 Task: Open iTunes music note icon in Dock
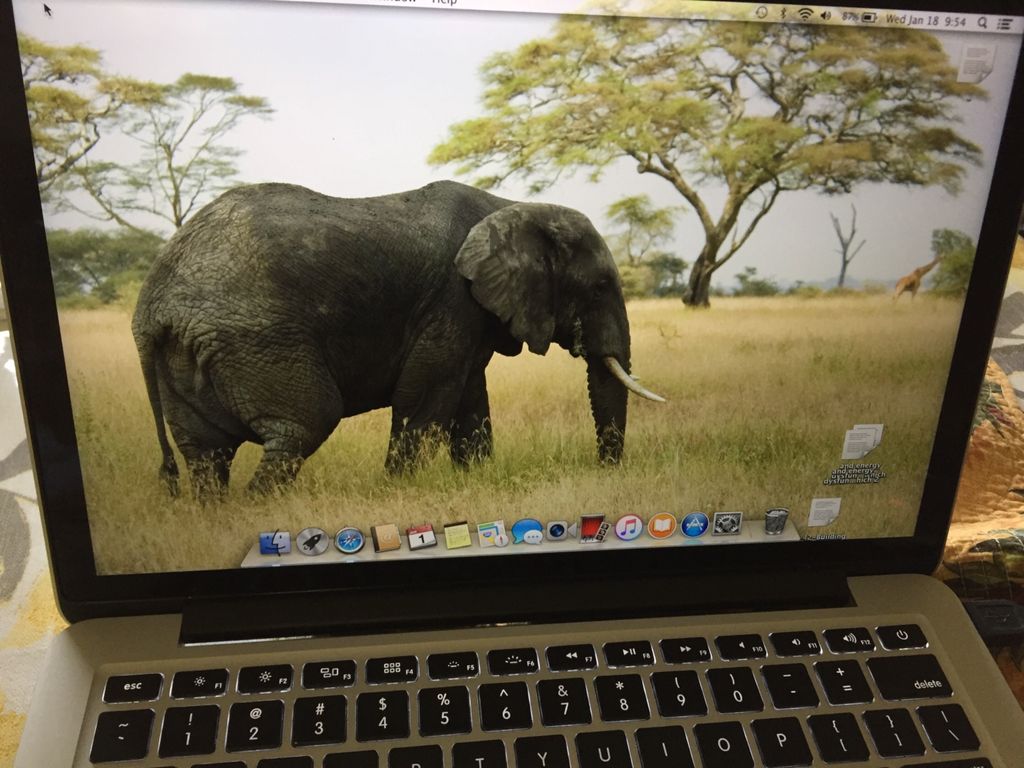pos(628,527)
